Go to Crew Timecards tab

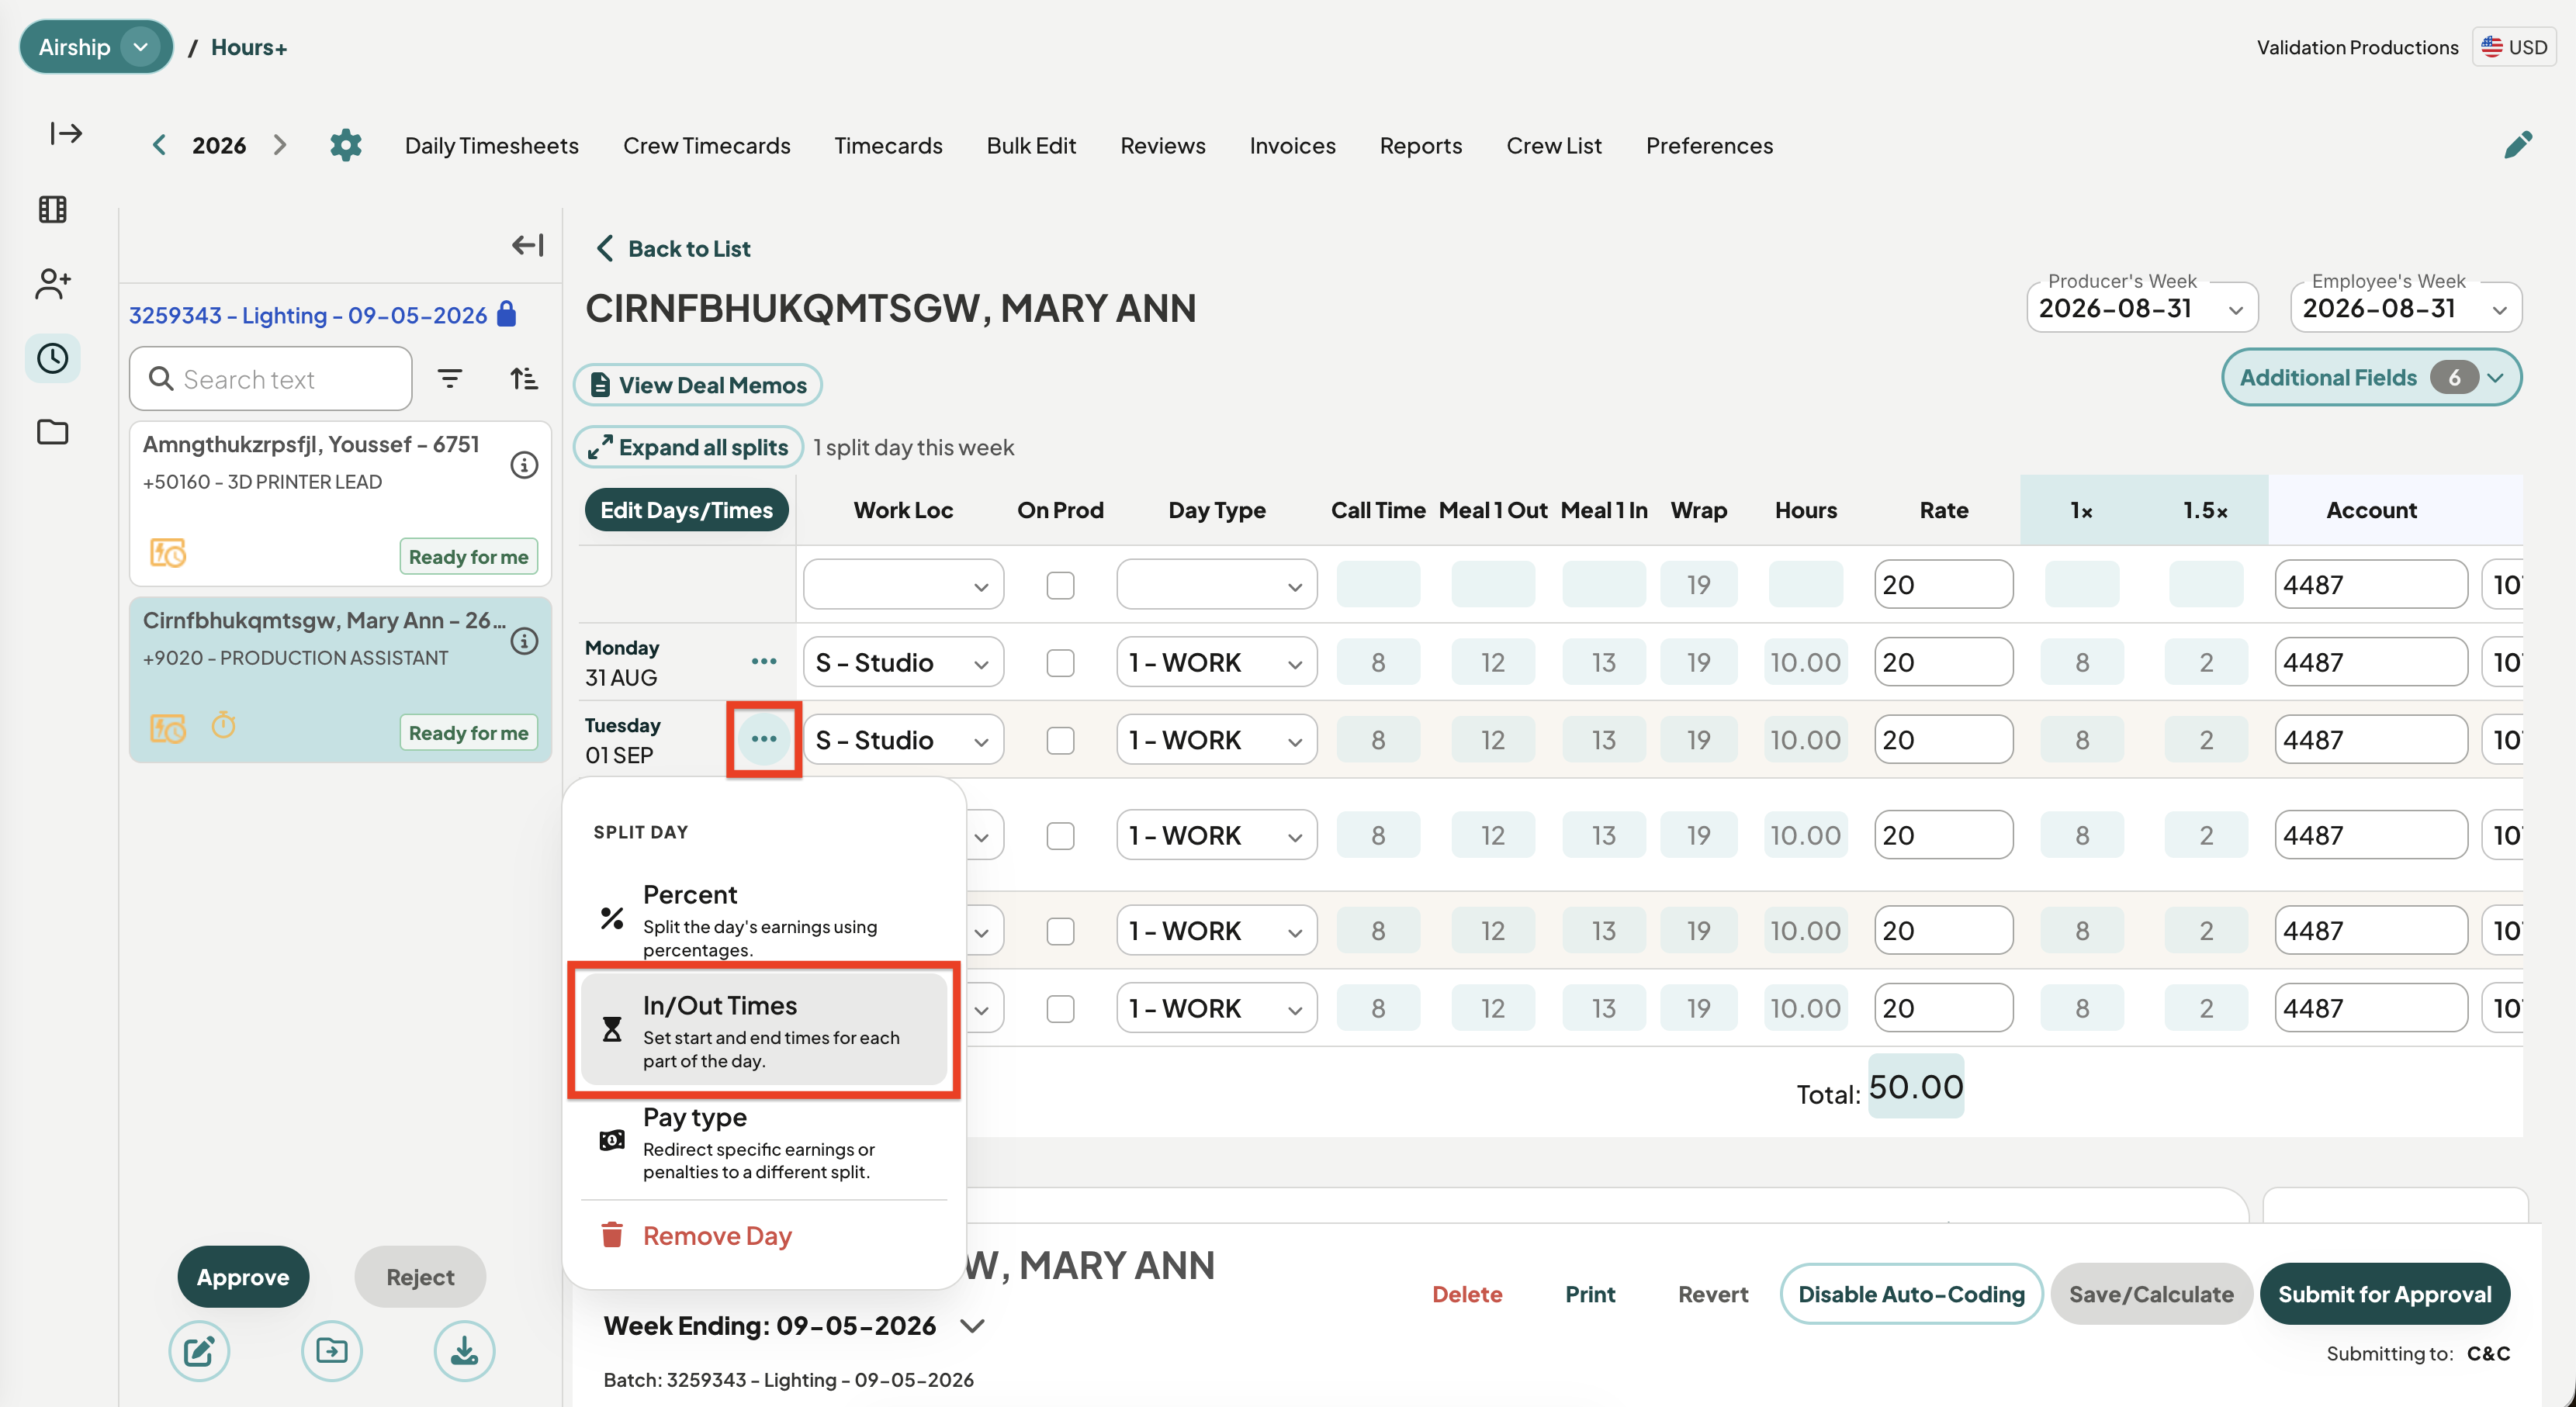[x=706, y=145]
